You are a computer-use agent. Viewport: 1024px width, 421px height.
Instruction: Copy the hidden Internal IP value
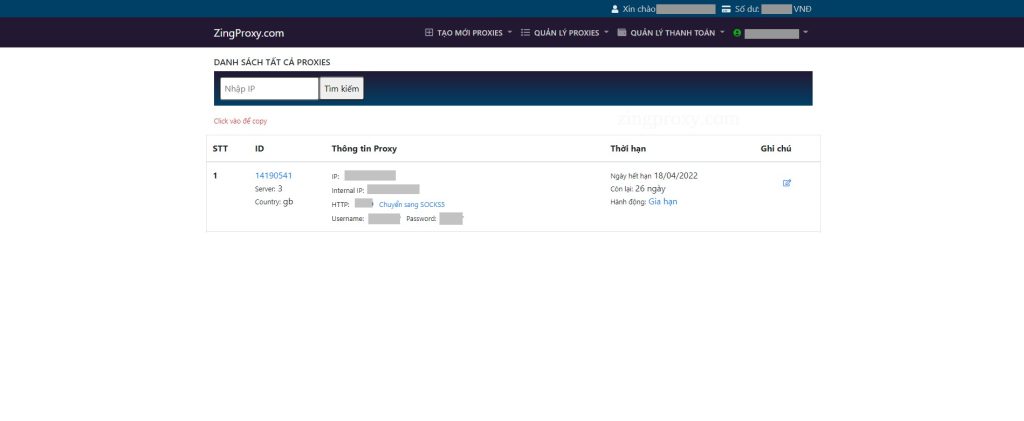393,189
